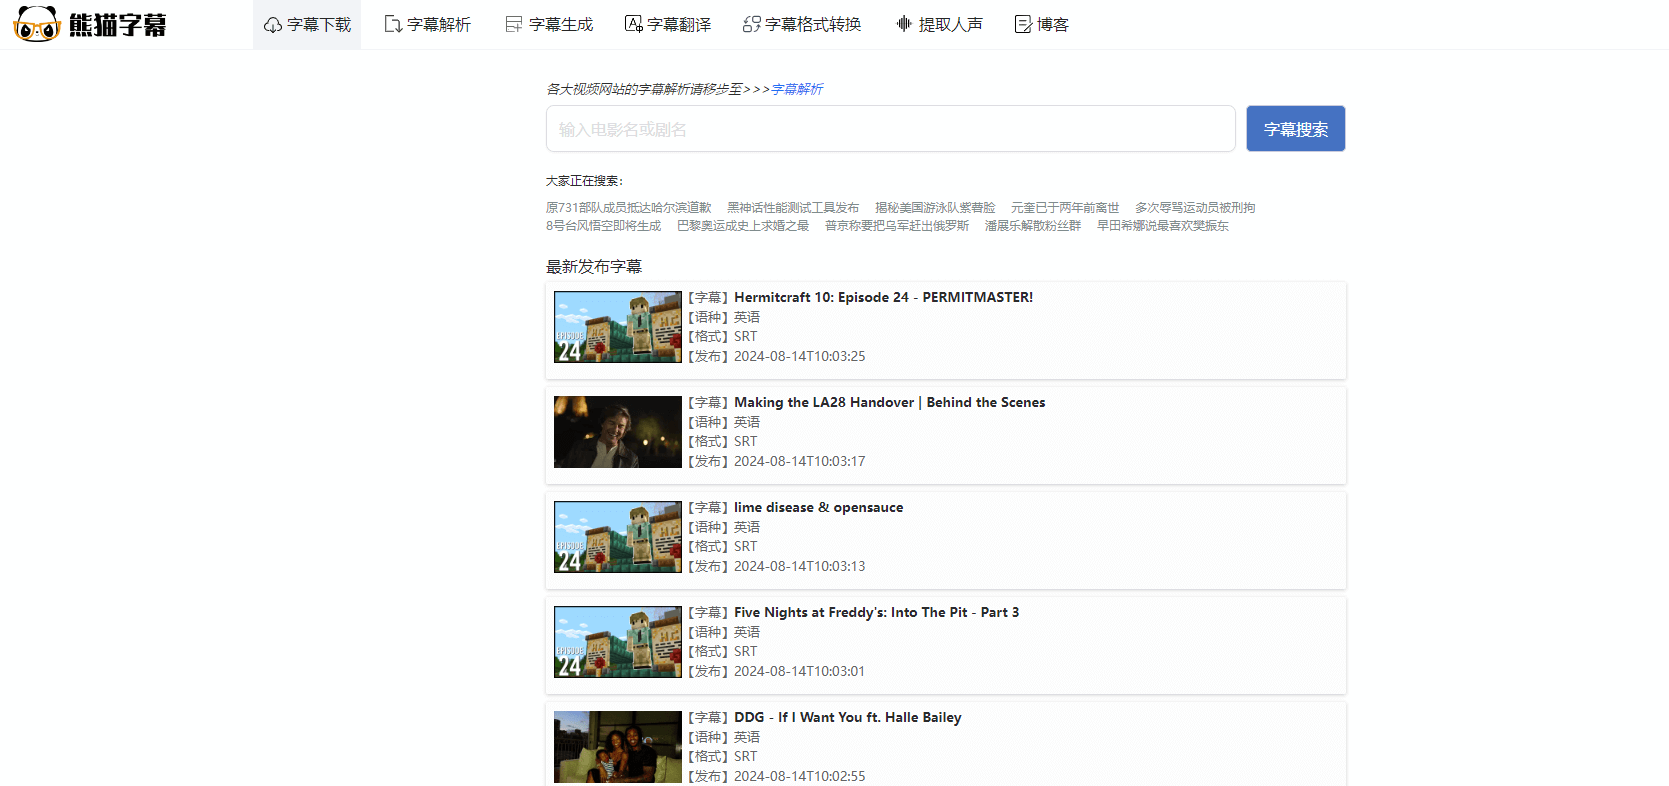Click the 字幕生成 icon in navbar
Viewport: 1669px width, 786px height.
(514, 25)
